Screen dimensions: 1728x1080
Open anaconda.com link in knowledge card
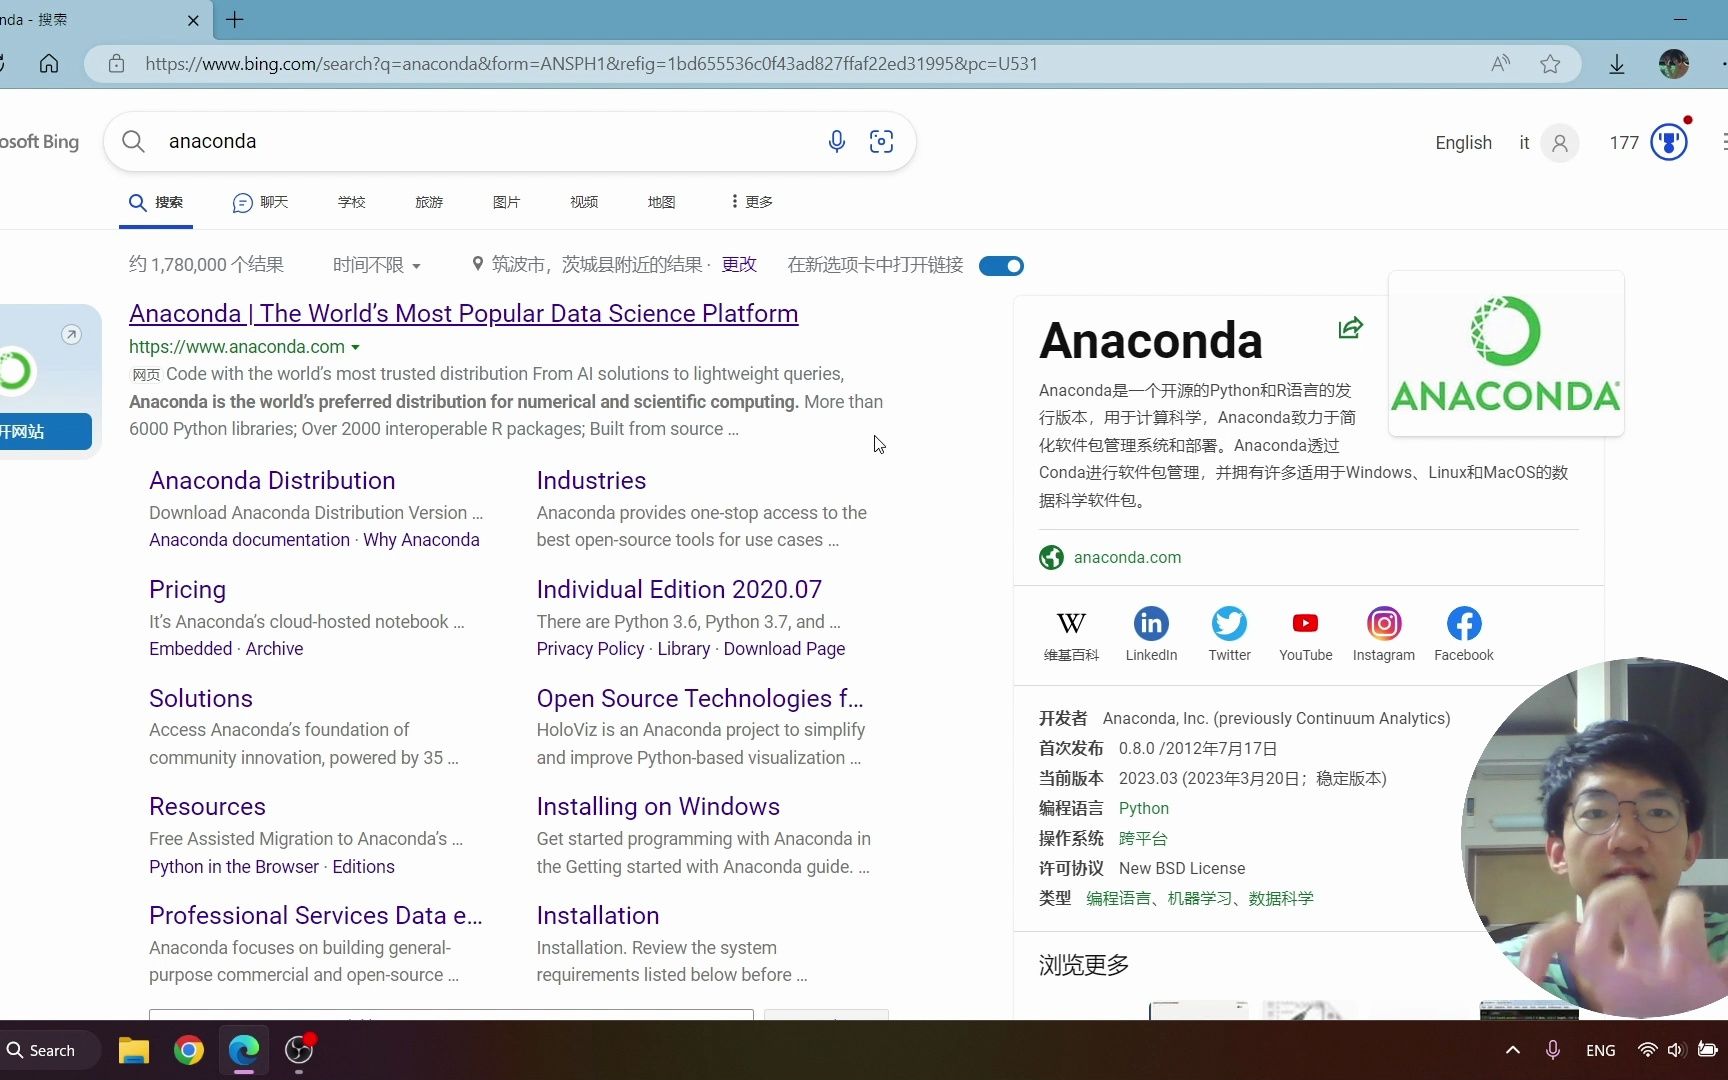pyautogui.click(x=1127, y=558)
